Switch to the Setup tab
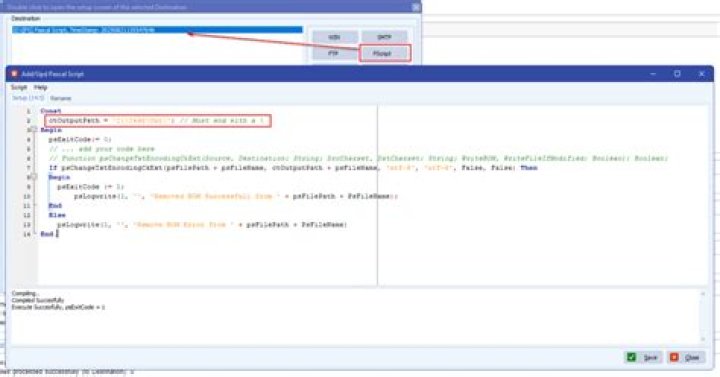The height and width of the screenshot is (377, 720). tap(28, 98)
